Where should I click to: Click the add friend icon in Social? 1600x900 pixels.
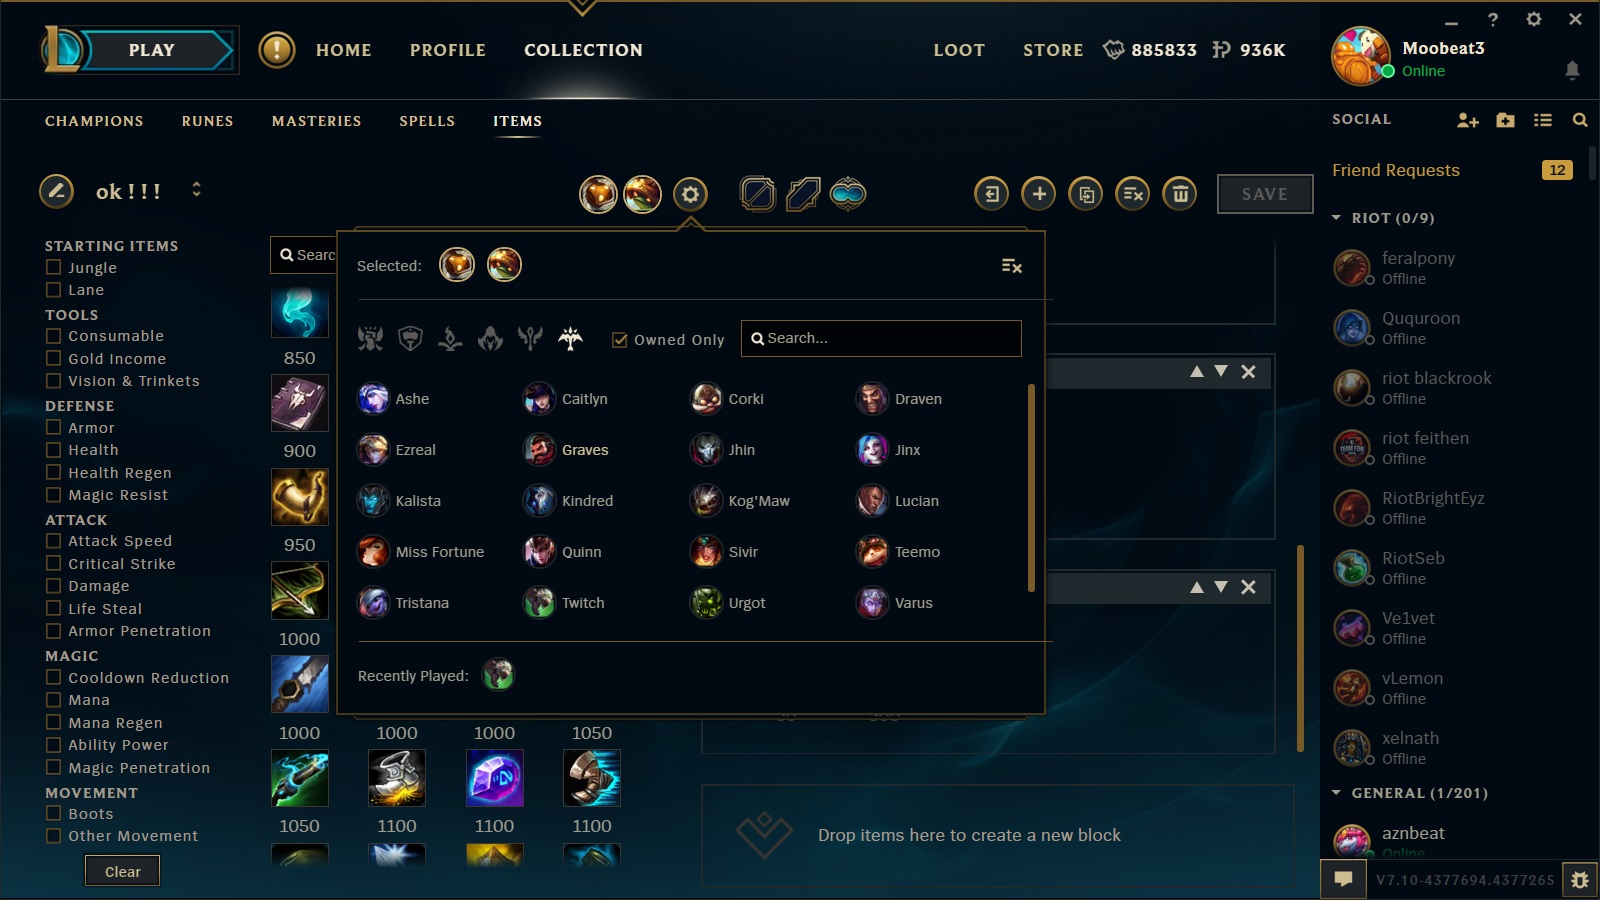[1467, 120]
